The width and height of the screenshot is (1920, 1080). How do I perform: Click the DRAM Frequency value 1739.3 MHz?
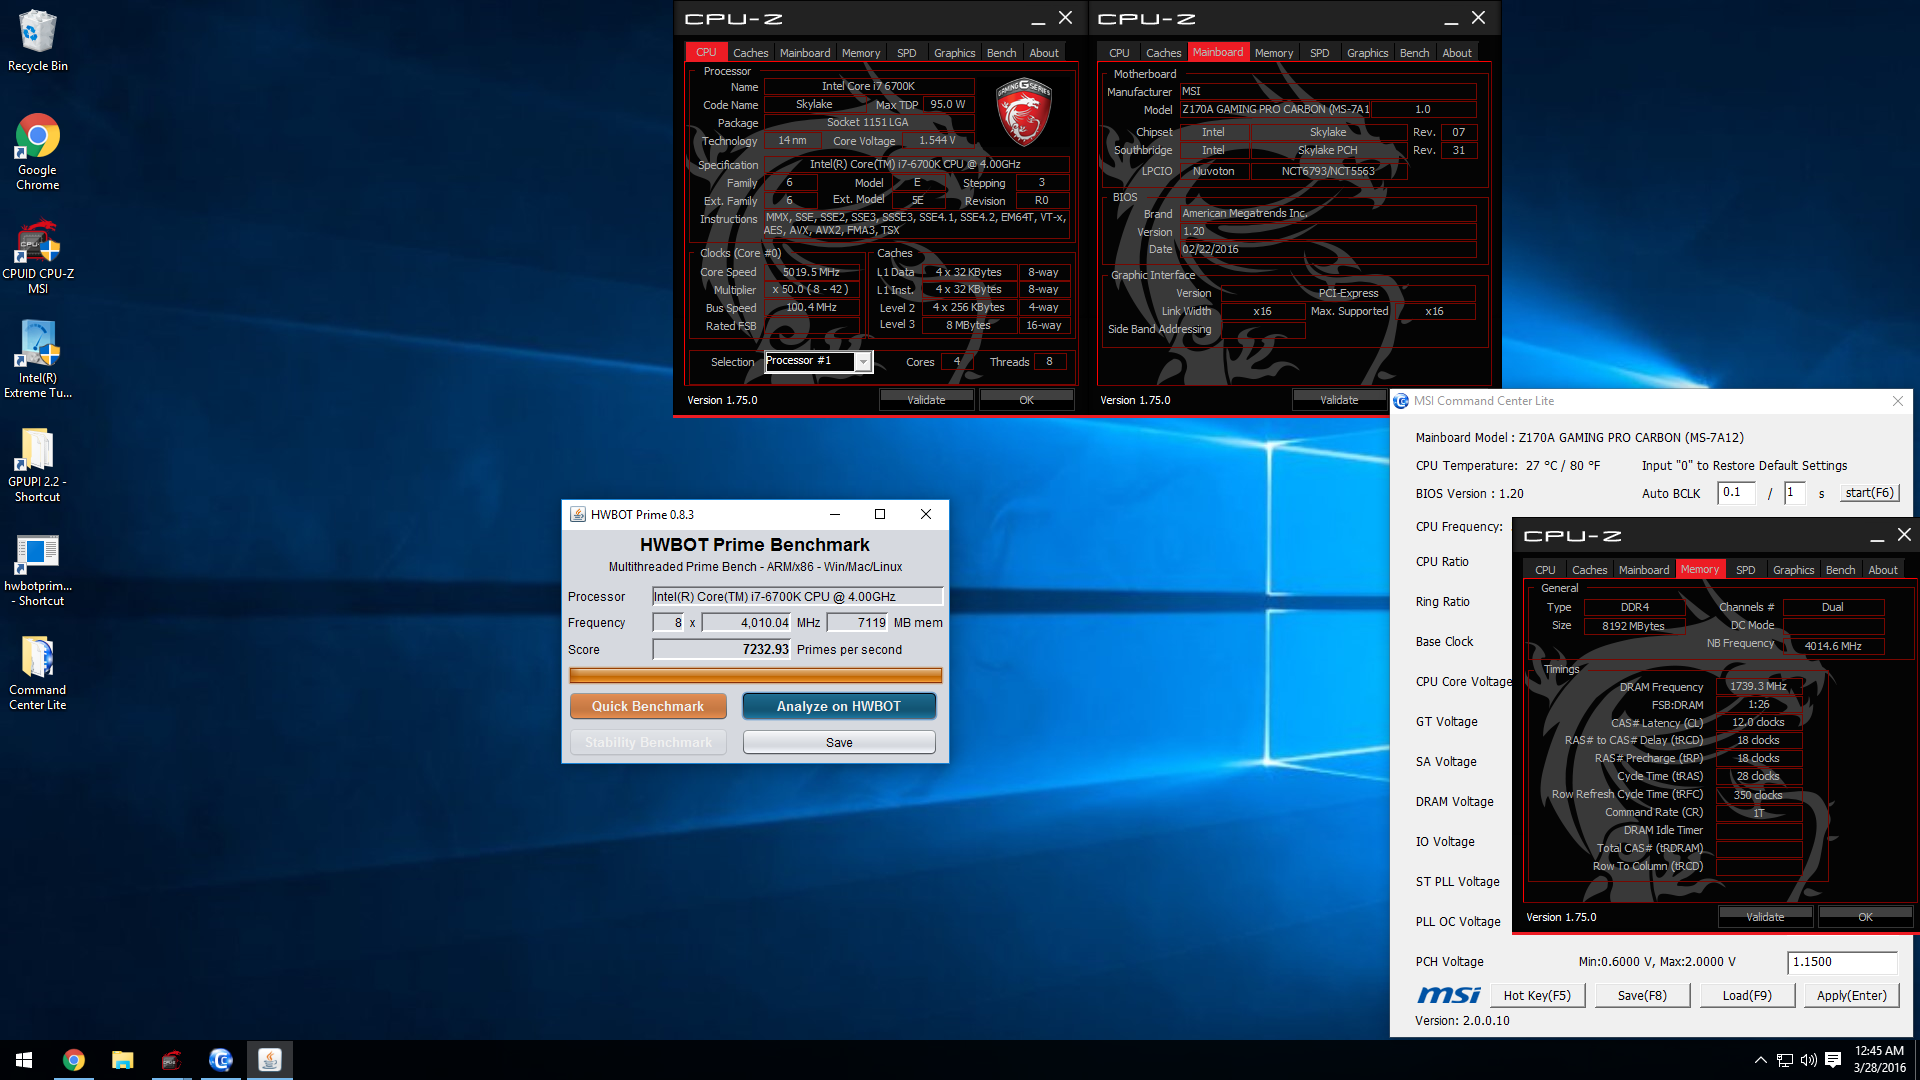(1758, 686)
